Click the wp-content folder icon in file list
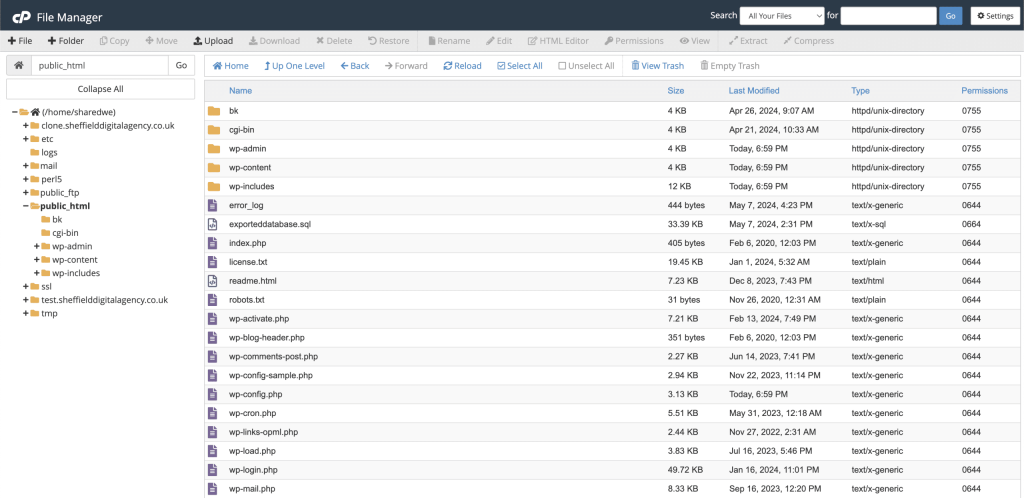This screenshot has width=1024, height=498. tap(214, 168)
